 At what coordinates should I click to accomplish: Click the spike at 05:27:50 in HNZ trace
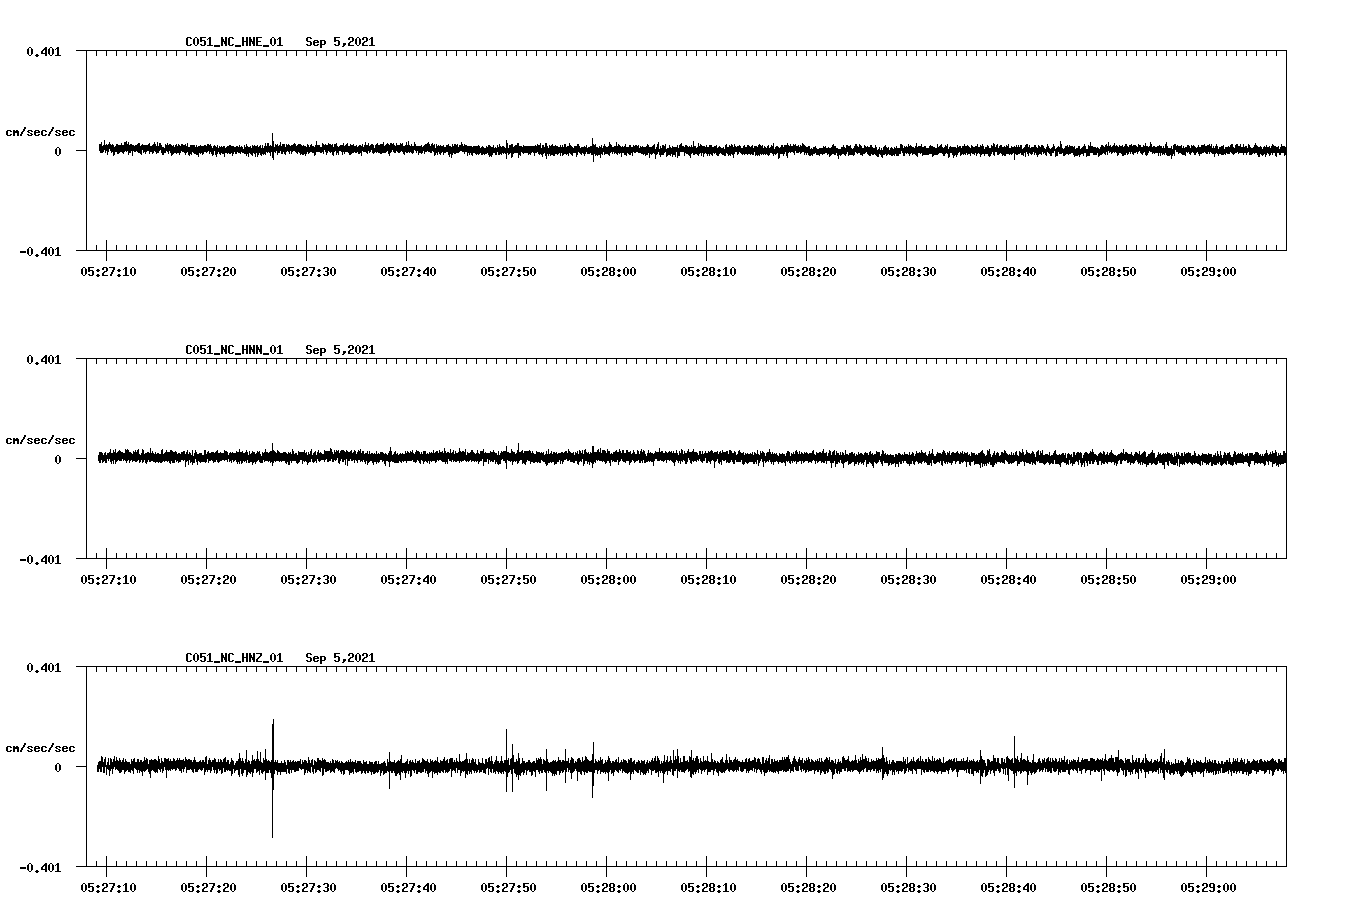click(x=506, y=760)
